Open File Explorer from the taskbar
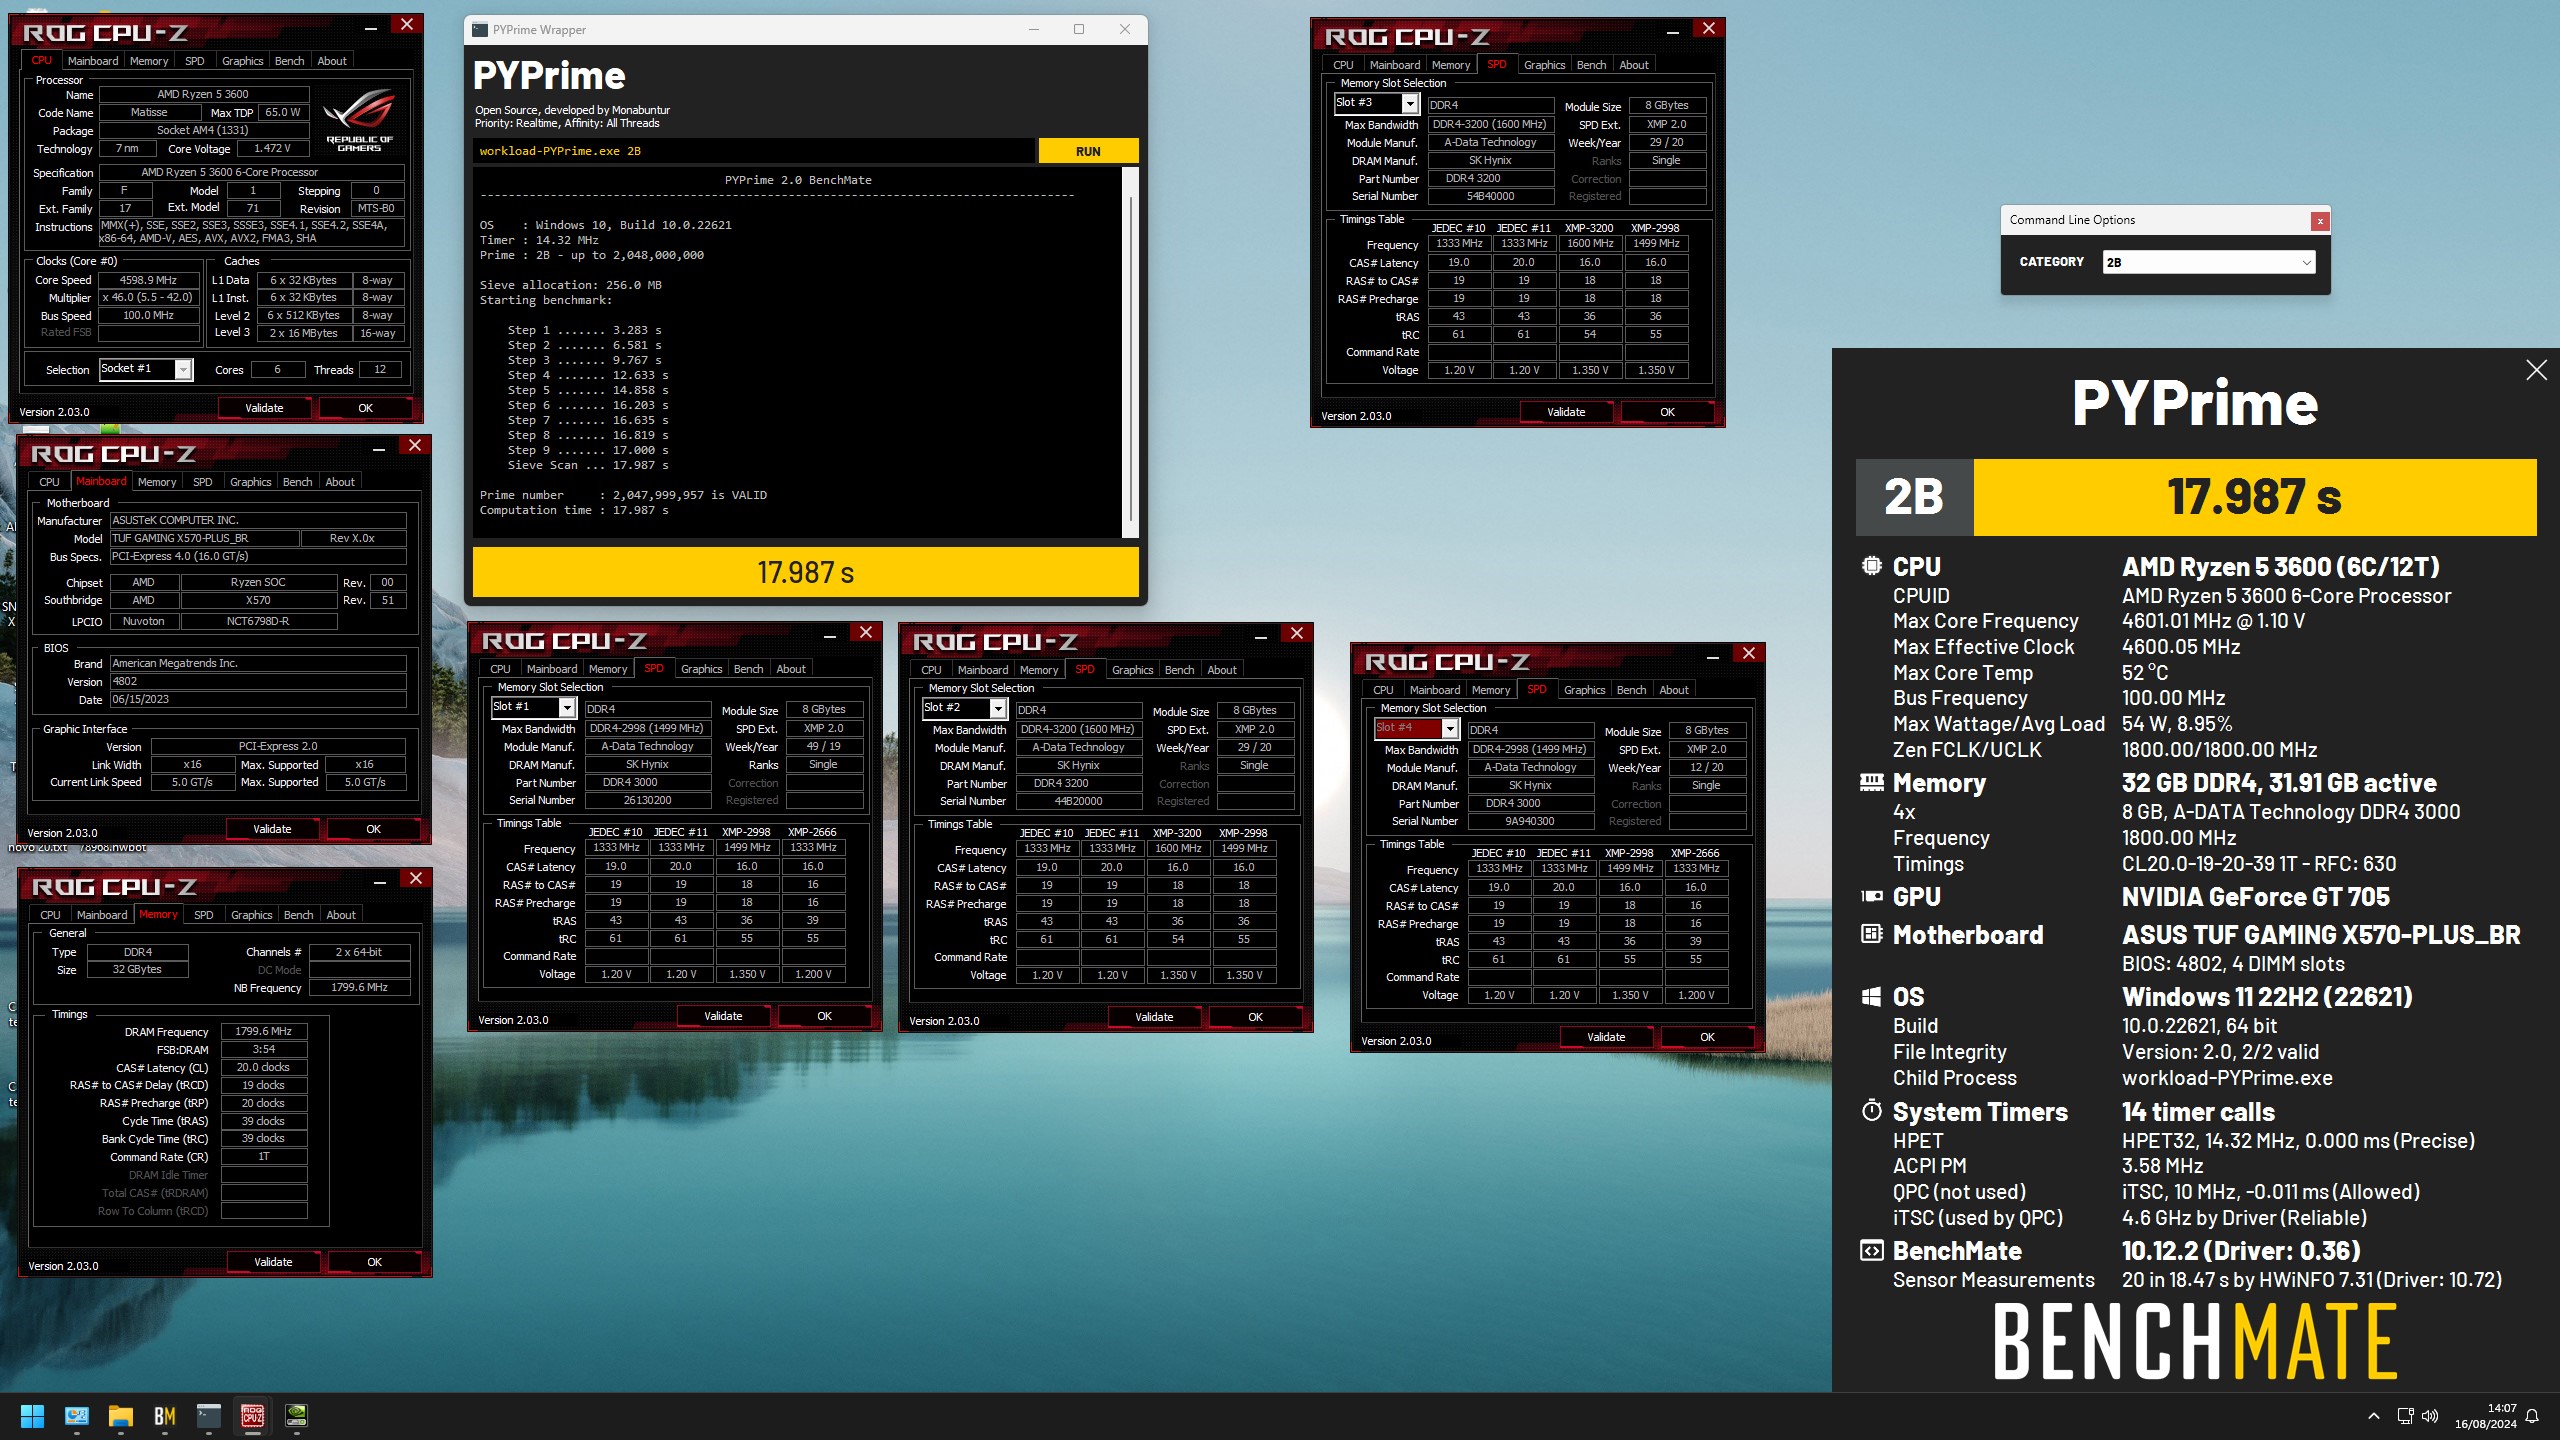Screen dimensions: 2560x1440 tap(121, 1416)
